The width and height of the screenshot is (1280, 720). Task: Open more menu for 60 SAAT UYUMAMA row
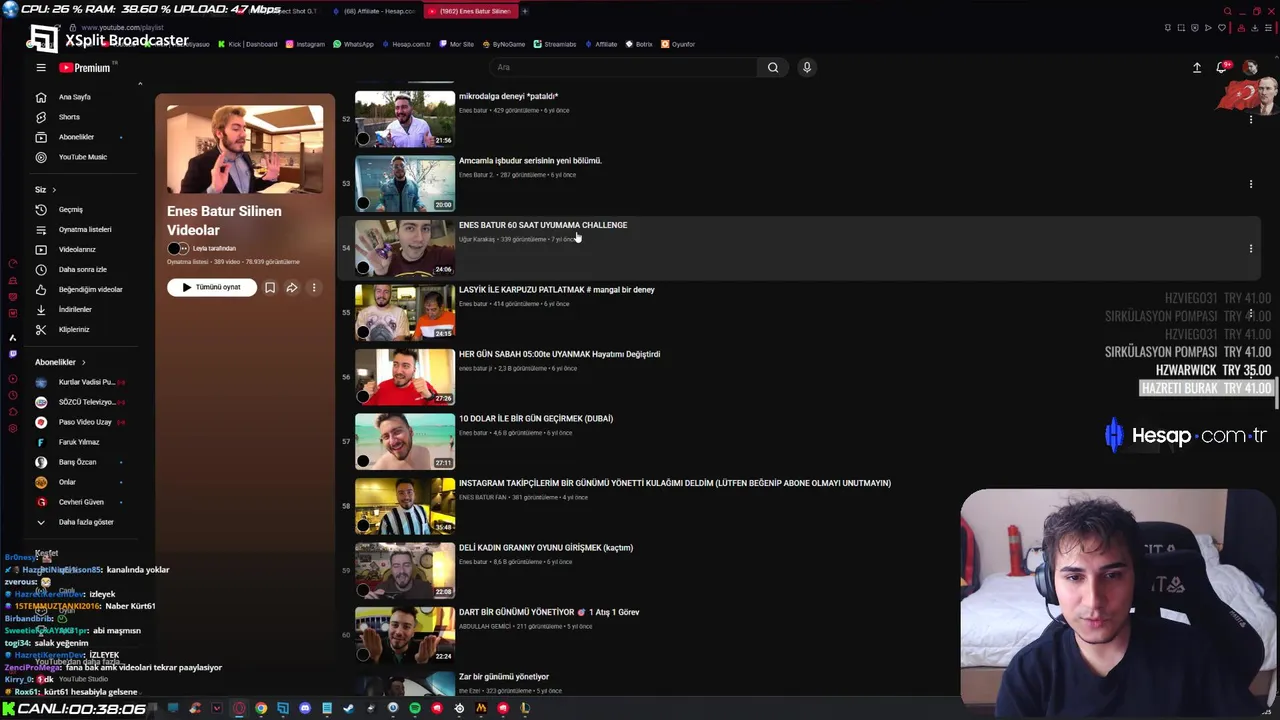point(1250,248)
